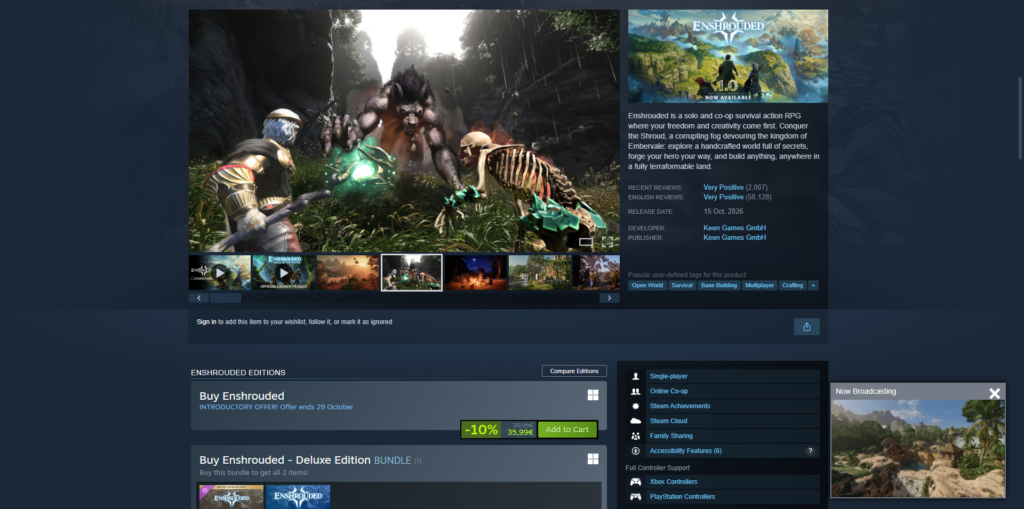The width and height of the screenshot is (1024, 509).
Task: Play the official launch trailer thumbnail
Action: (283, 272)
